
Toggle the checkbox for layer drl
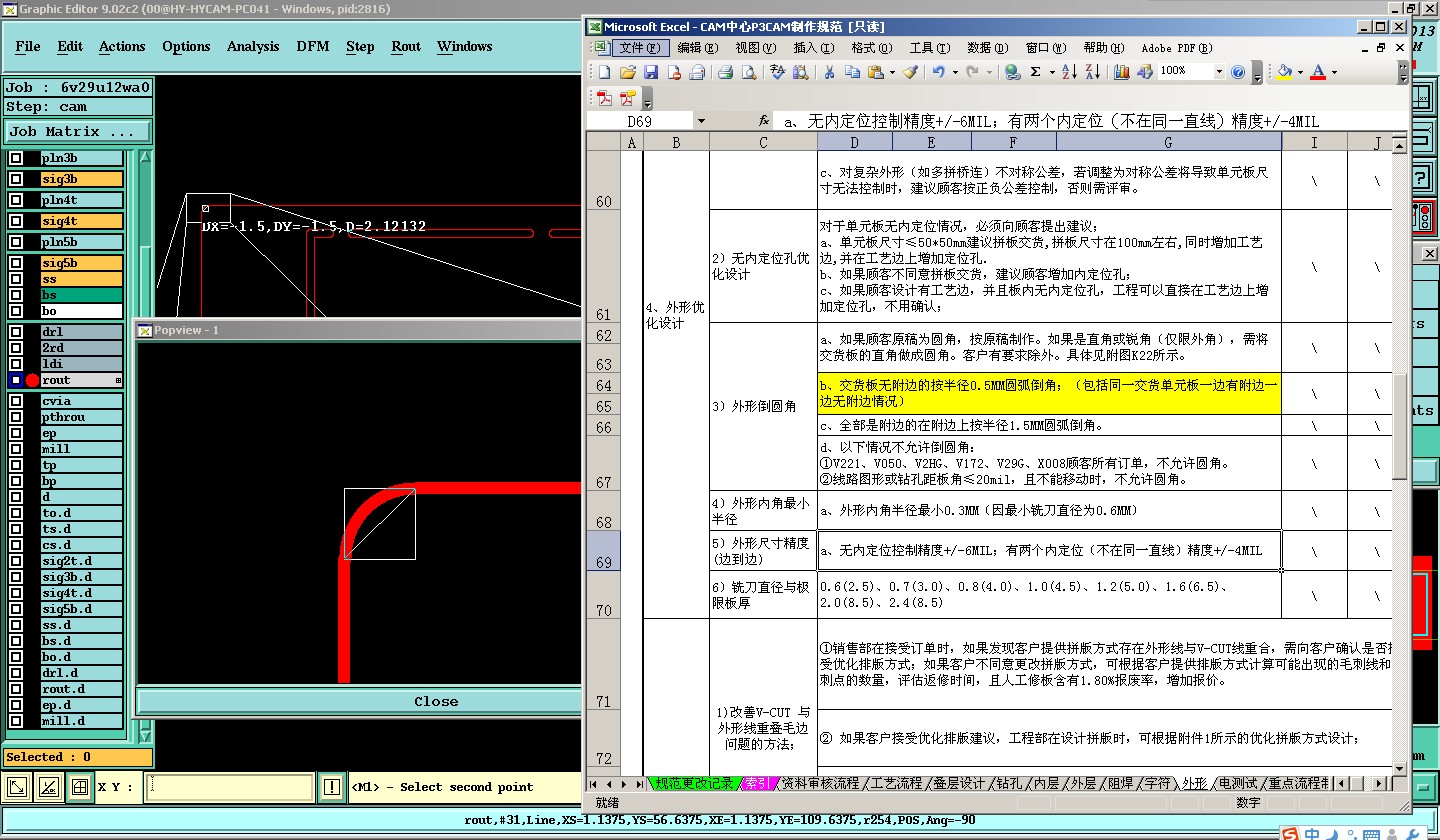click(x=15, y=331)
